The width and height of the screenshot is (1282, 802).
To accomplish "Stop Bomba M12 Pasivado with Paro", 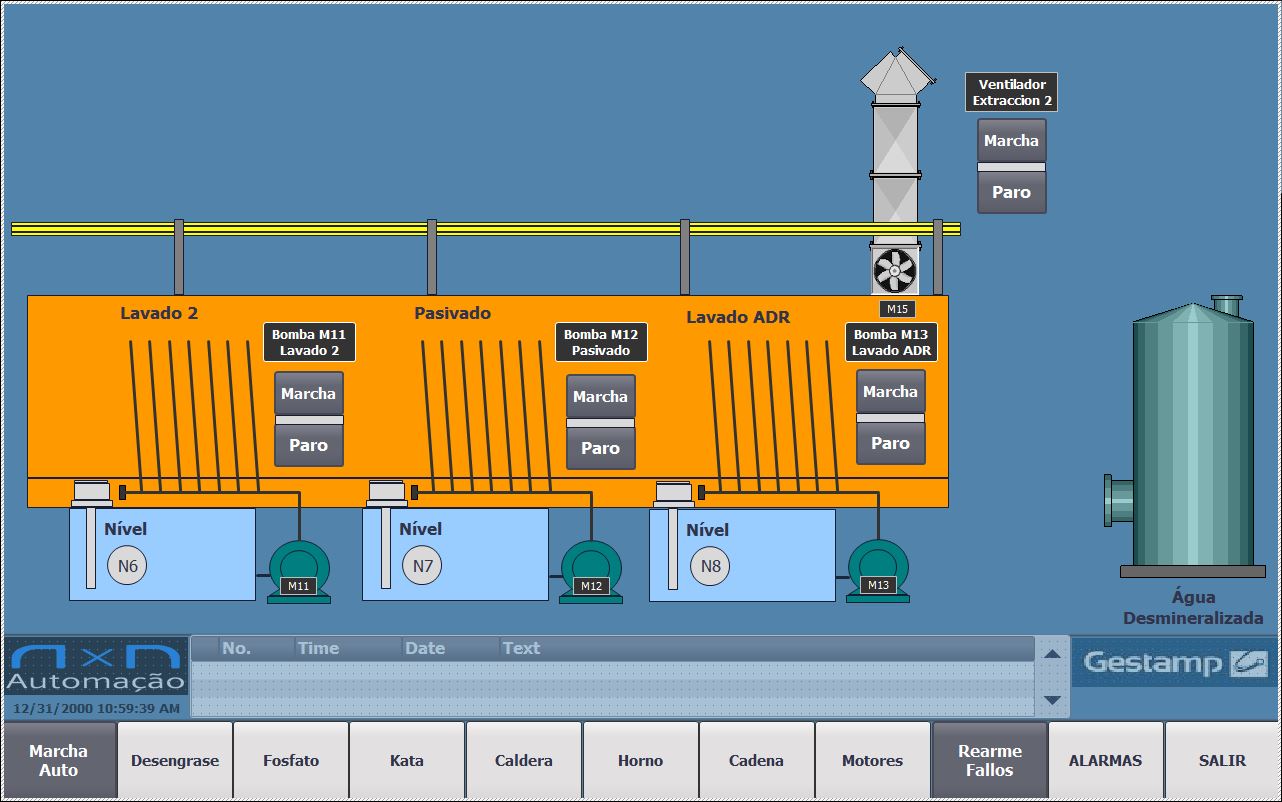I will 600,448.
